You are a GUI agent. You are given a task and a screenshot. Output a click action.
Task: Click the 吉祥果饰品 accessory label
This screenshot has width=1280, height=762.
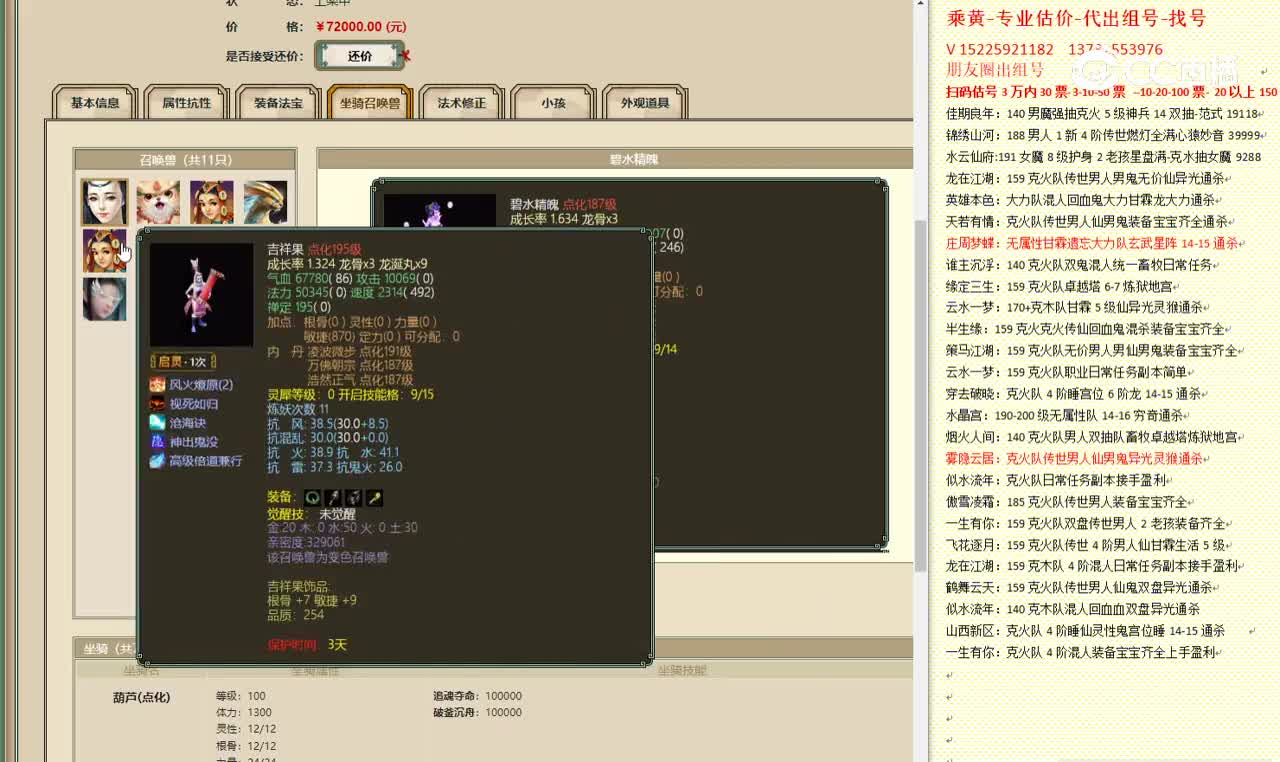pyautogui.click(x=297, y=587)
